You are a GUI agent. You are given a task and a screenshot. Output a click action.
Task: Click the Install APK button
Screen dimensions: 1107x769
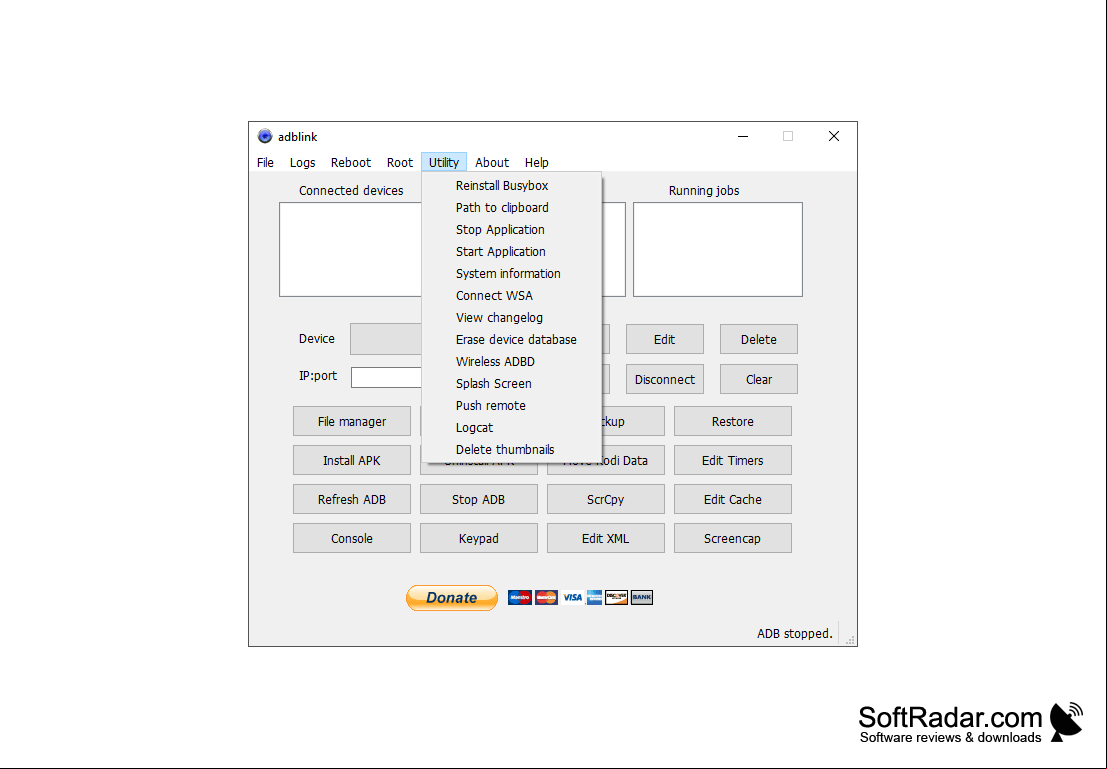point(352,460)
